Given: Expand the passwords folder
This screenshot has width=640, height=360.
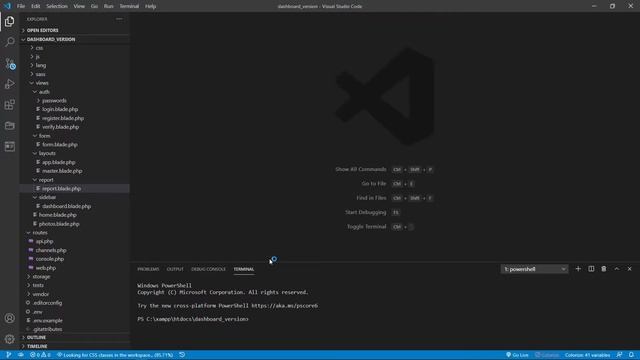Looking at the screenshot, I should pyautogui.click(x=54, y=100).
